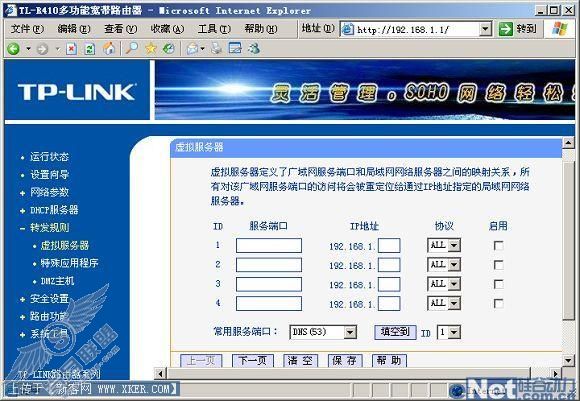This screenshot has width=580, height=401.
Task: Open the 收藏(A) menu
Action: point(167,28)
